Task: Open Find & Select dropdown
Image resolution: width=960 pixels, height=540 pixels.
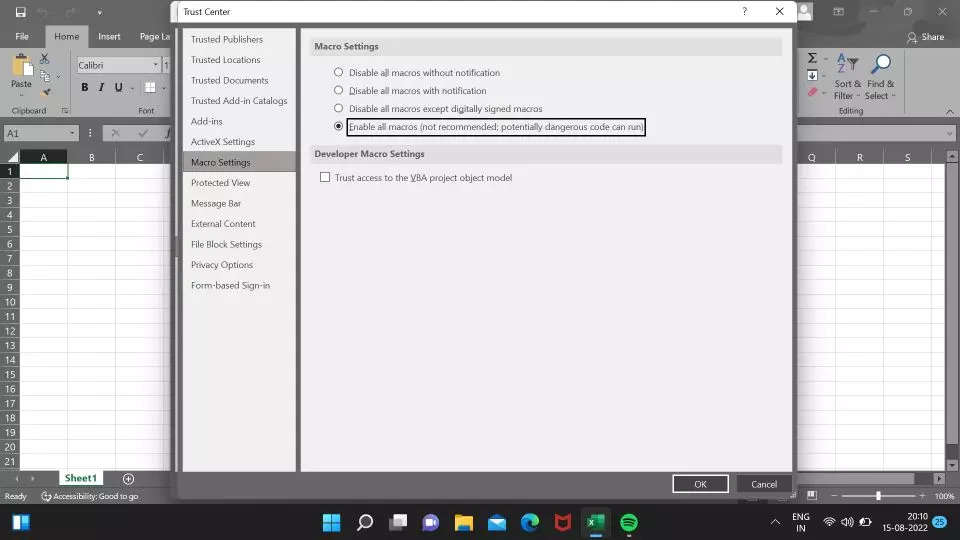Action: 880,77
